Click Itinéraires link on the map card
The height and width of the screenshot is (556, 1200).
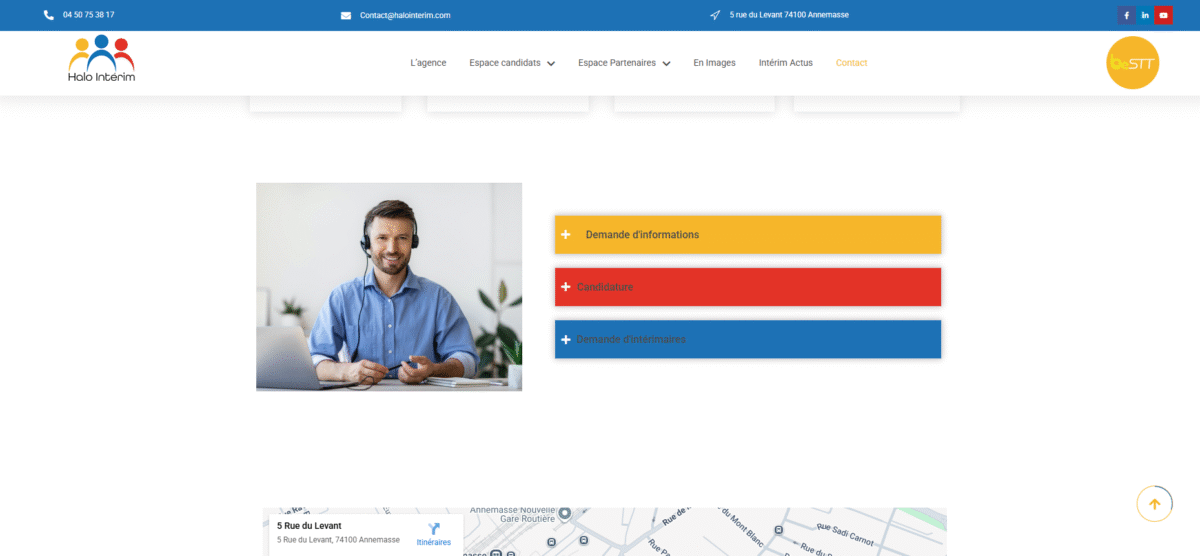click(434, 542)
